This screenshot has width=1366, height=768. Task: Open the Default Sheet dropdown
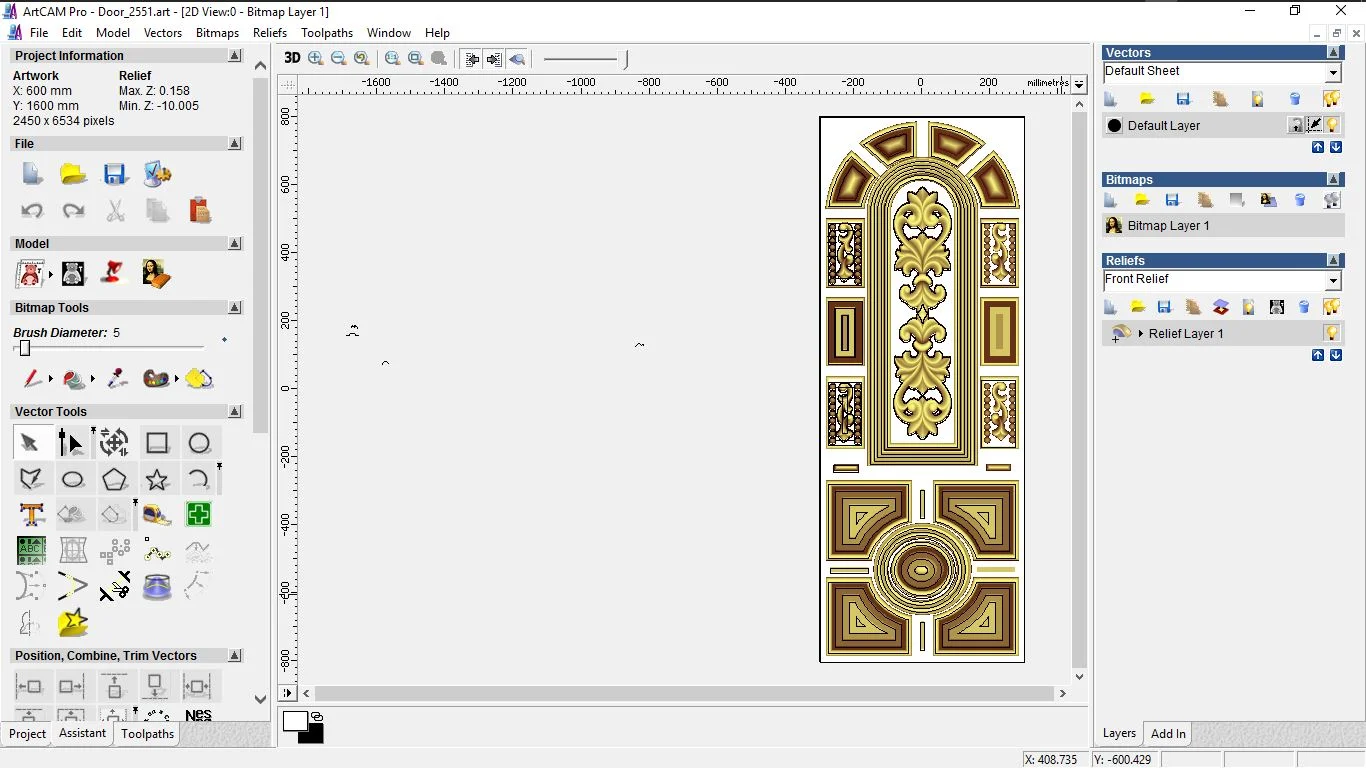click(x=1333, y=73)
